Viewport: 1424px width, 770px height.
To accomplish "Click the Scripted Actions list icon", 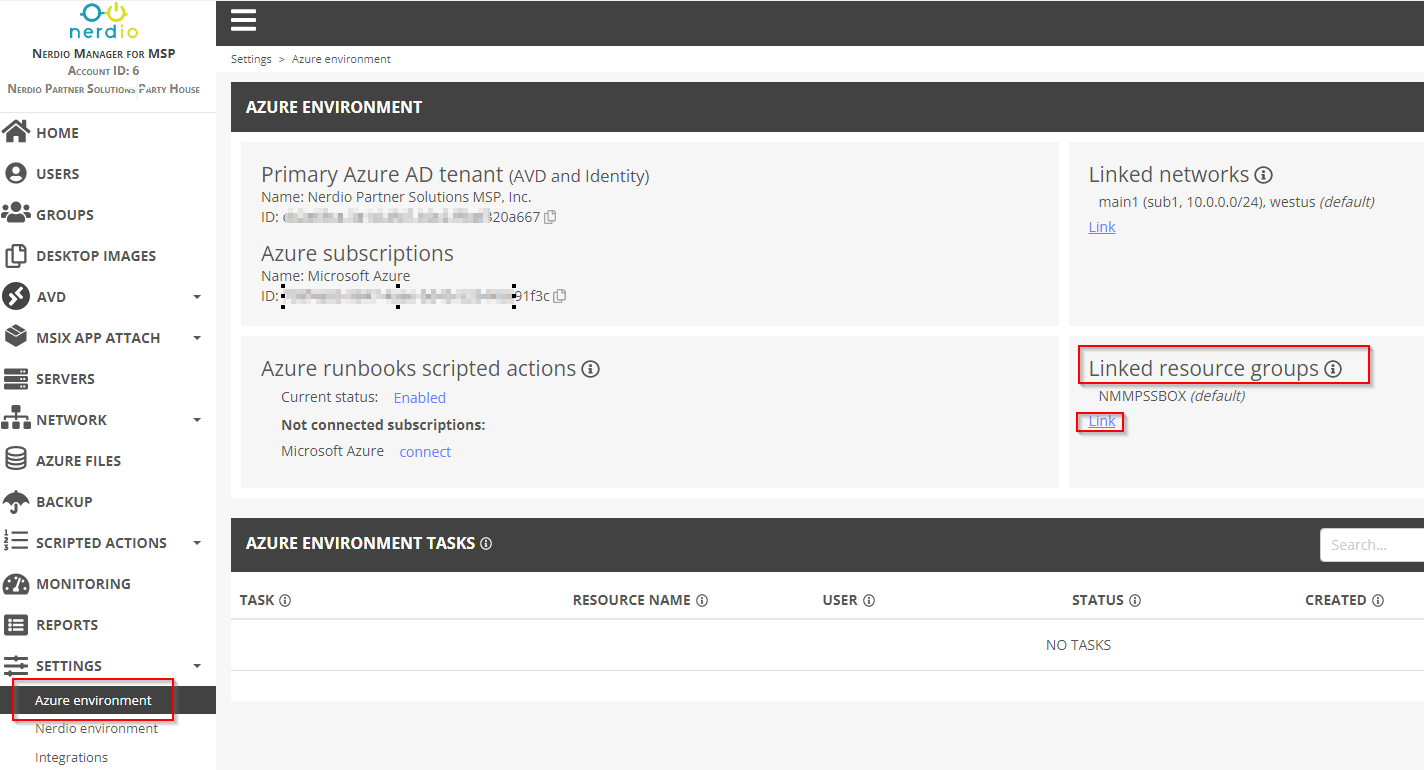I will (16, 542).
